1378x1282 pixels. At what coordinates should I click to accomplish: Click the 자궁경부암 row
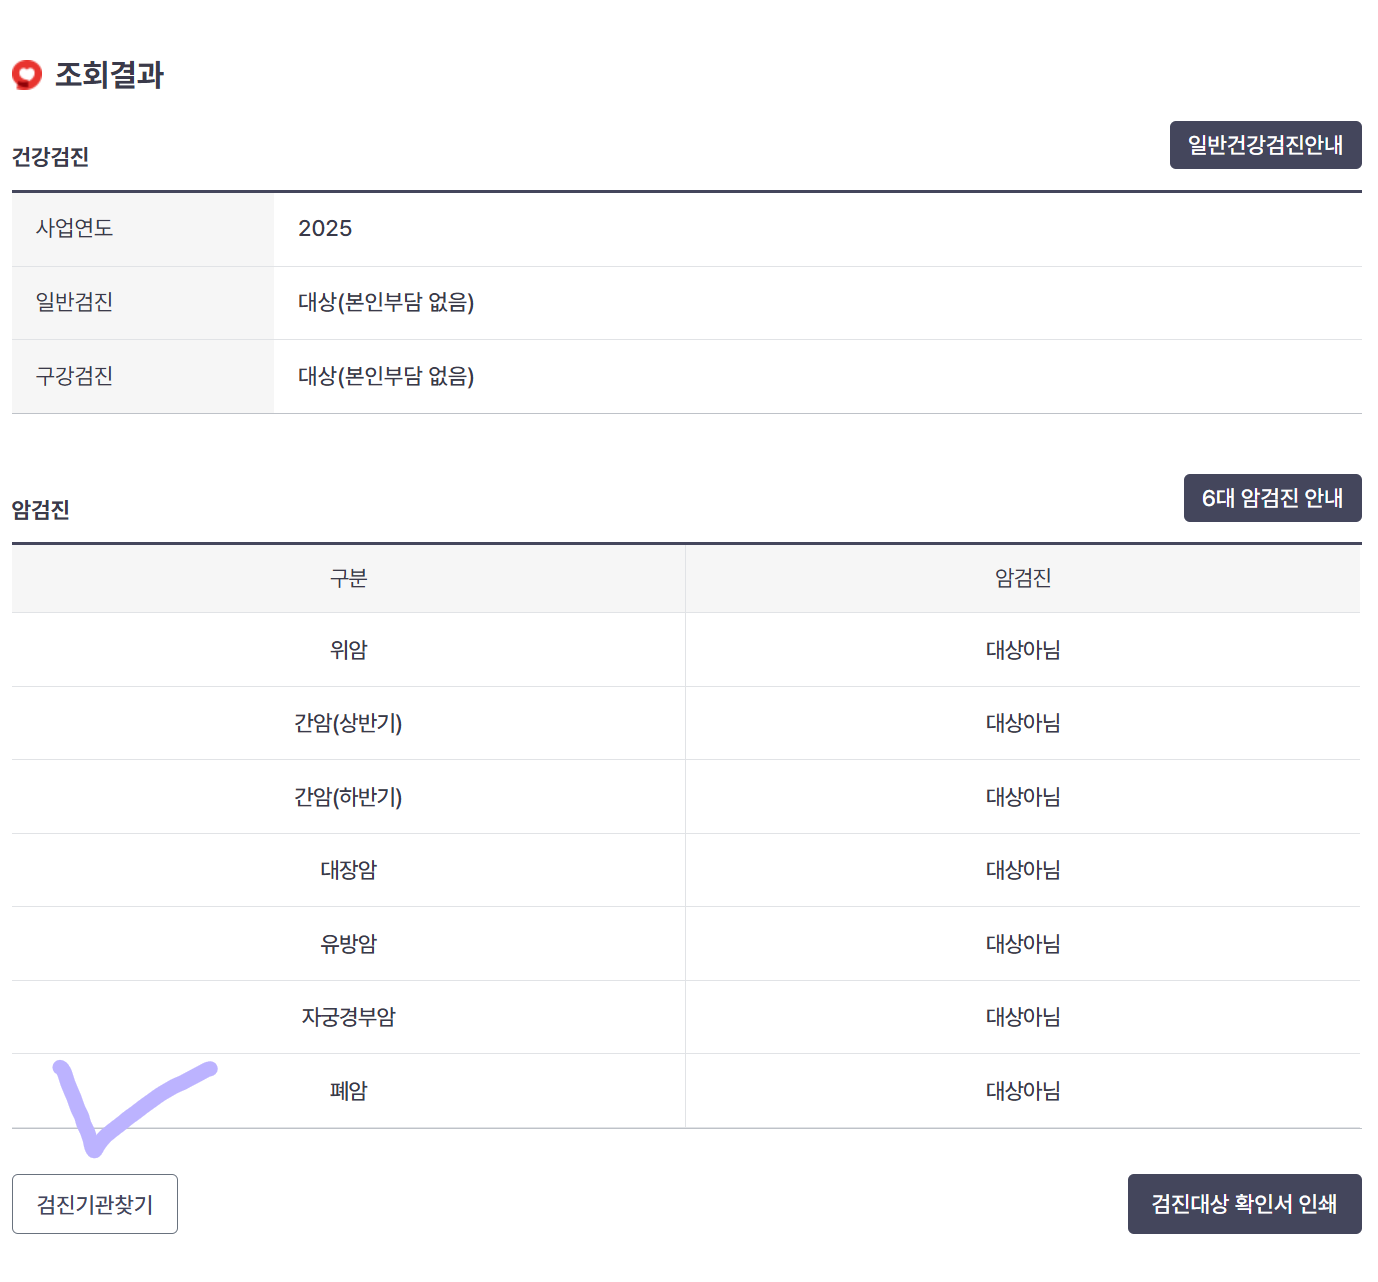(x=347, y=1016)
